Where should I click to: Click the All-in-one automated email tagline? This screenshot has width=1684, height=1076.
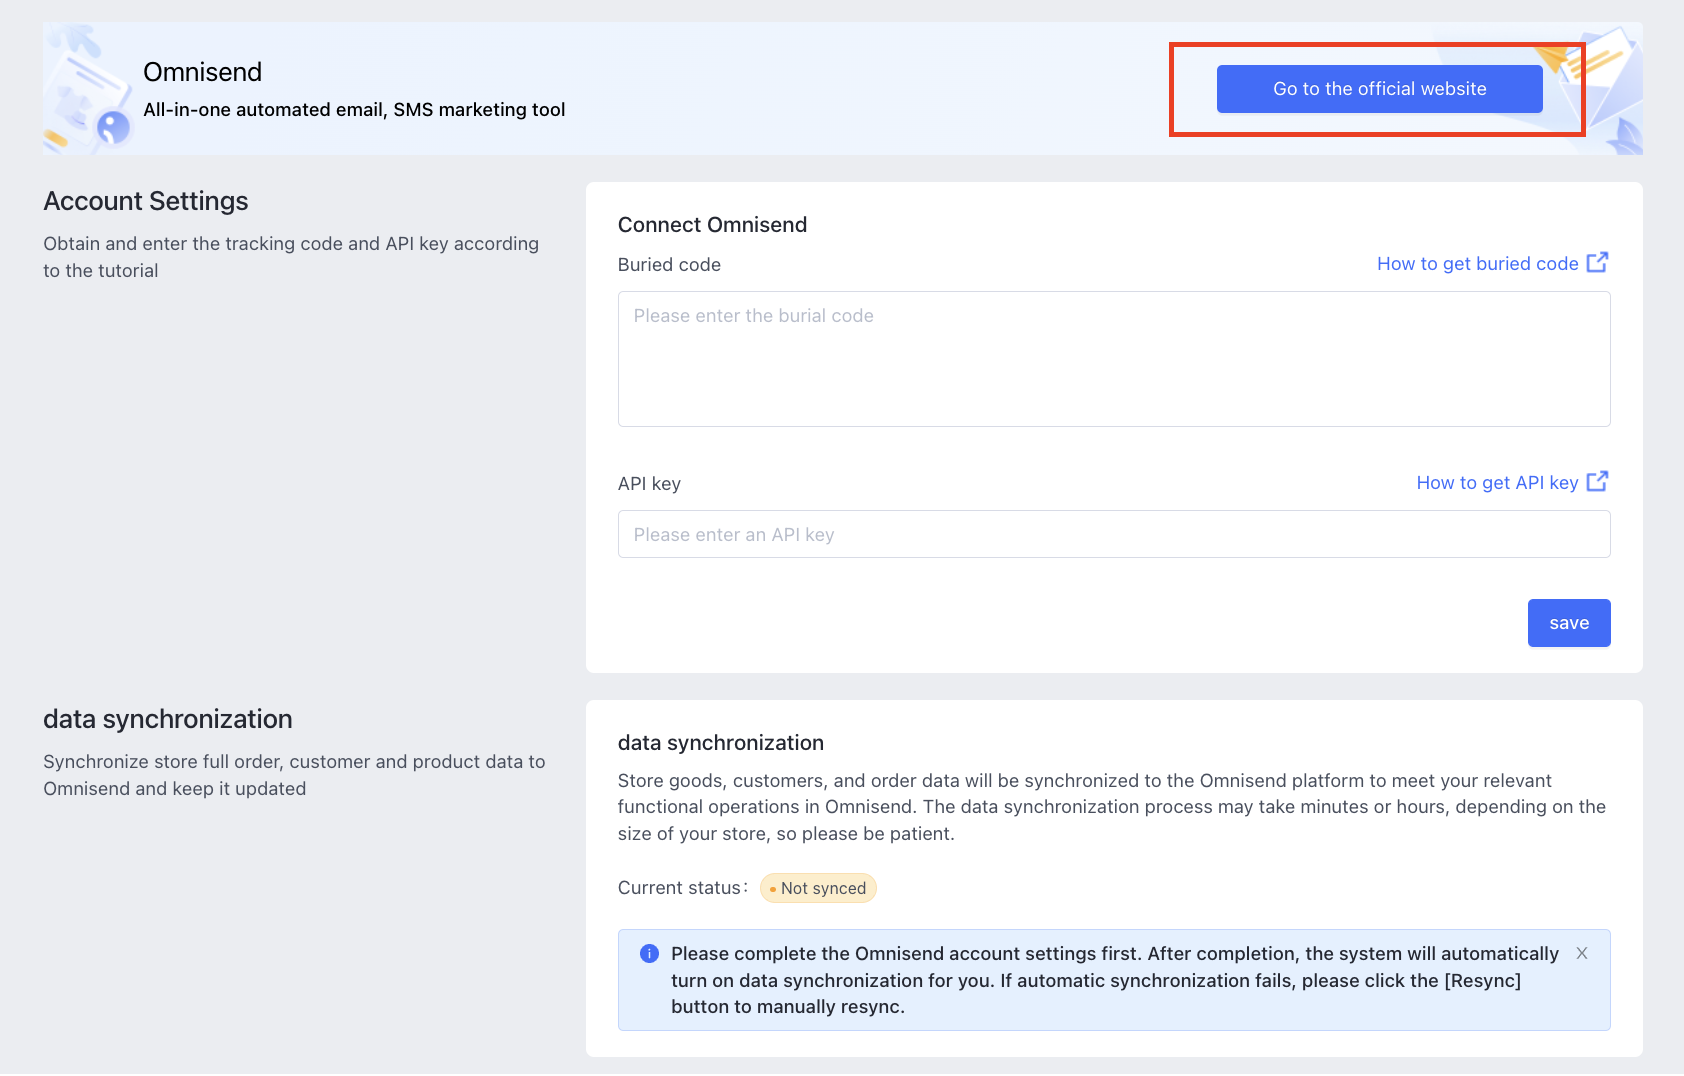[x=354, y=110]
